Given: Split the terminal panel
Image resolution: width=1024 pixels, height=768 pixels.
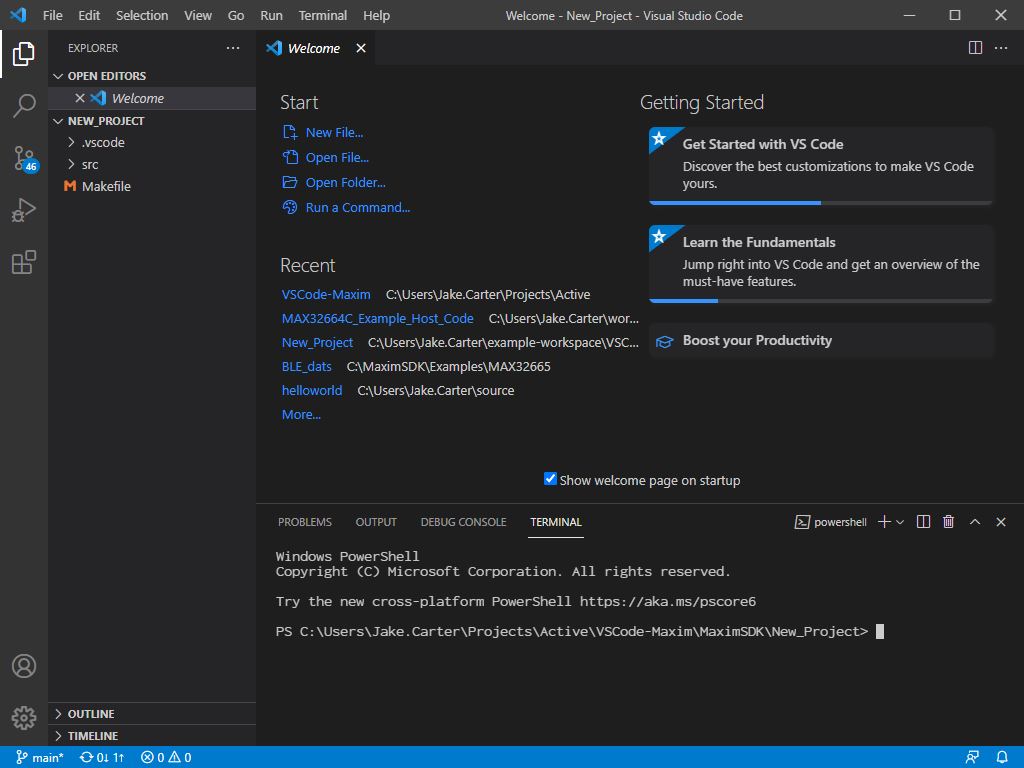Looking at the screenshot, I should point(923,522).
